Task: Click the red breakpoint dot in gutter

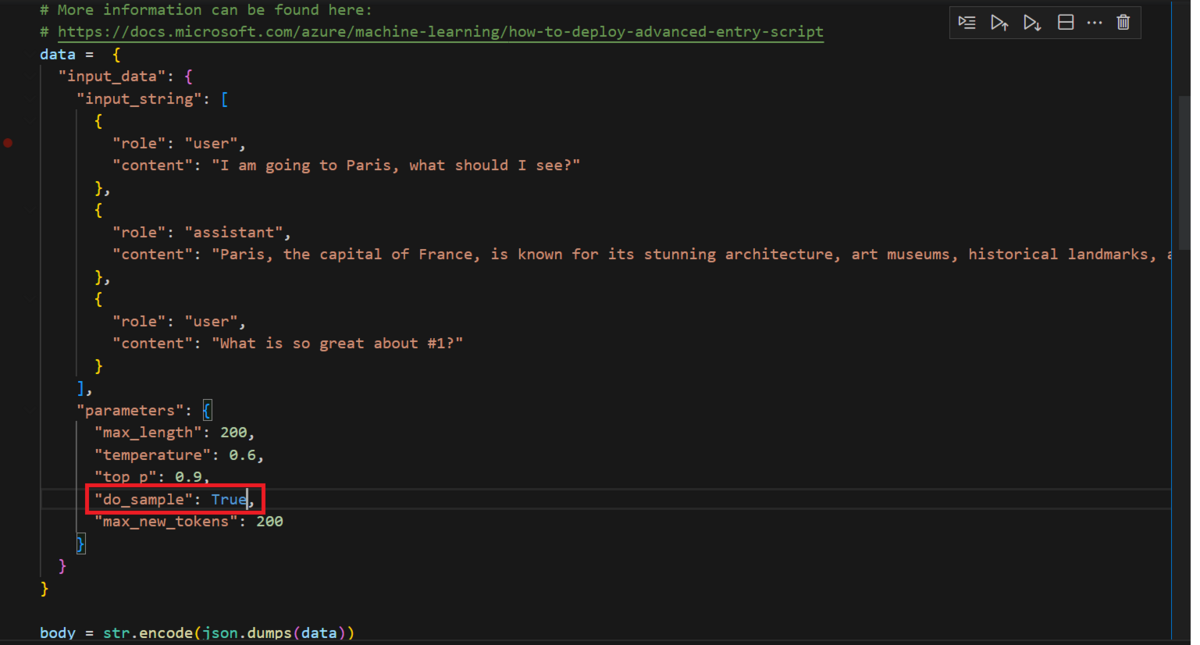Action: coord(8,143)
